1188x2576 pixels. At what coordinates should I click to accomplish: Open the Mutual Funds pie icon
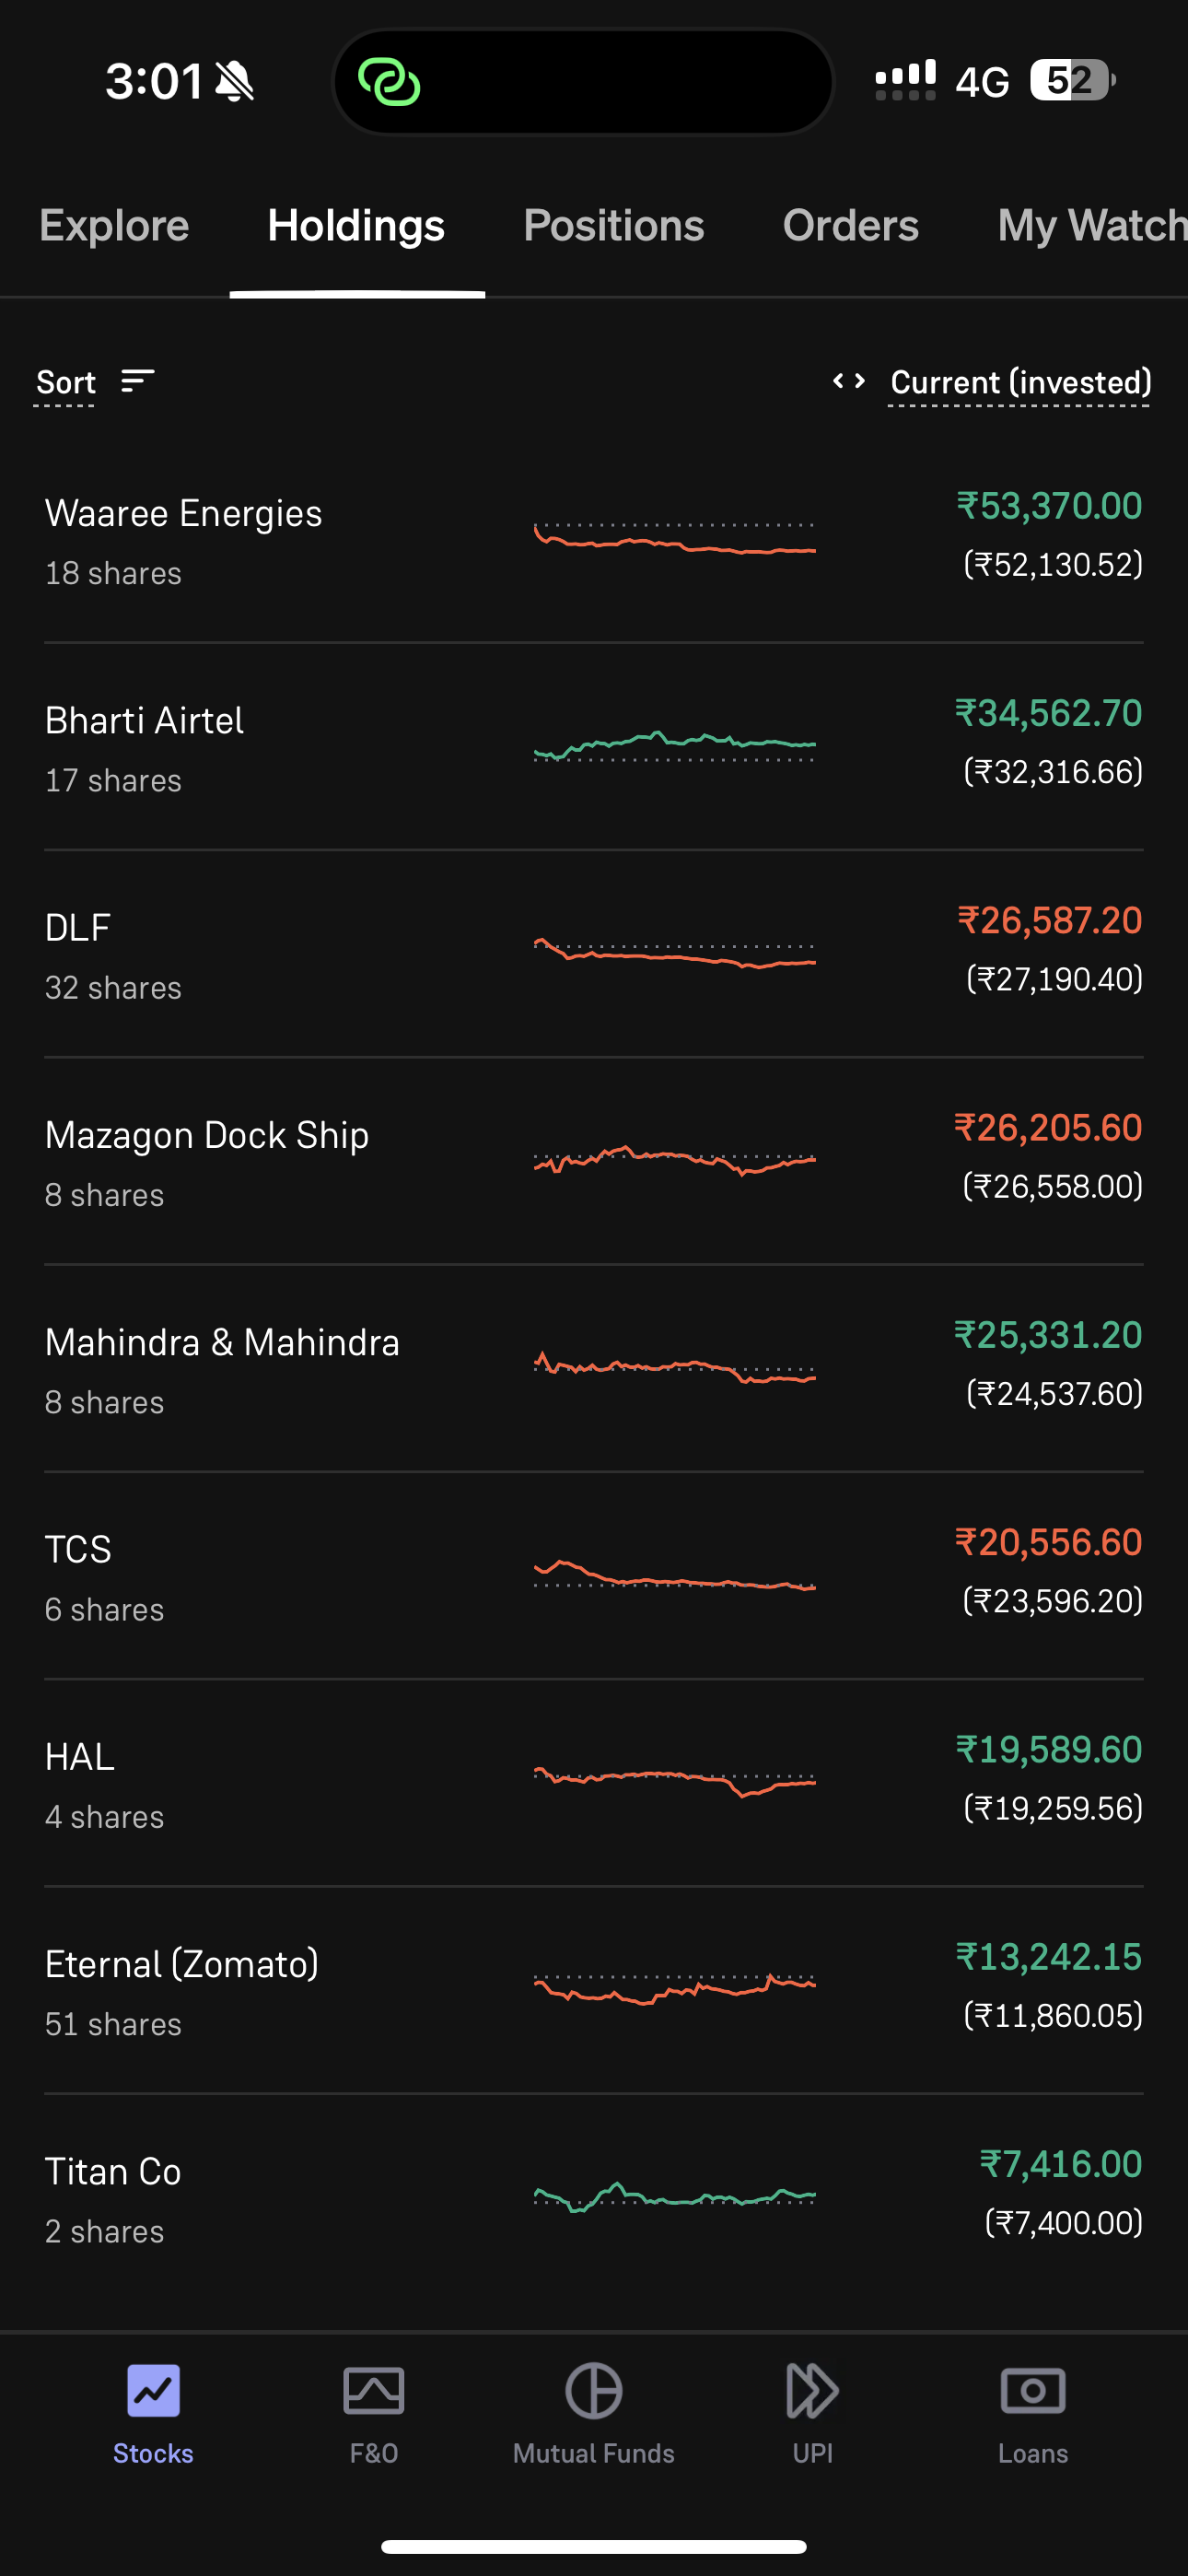[x=593, y=2392]
